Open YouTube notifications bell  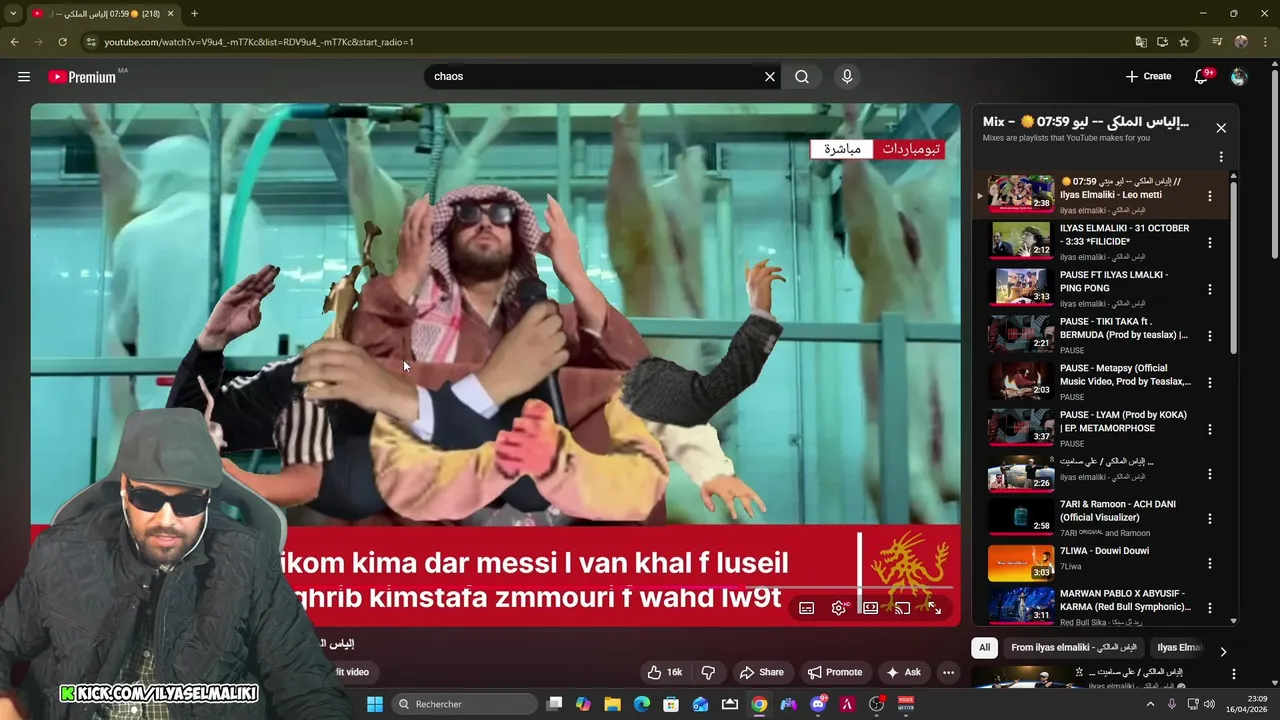click(1202, 76)
